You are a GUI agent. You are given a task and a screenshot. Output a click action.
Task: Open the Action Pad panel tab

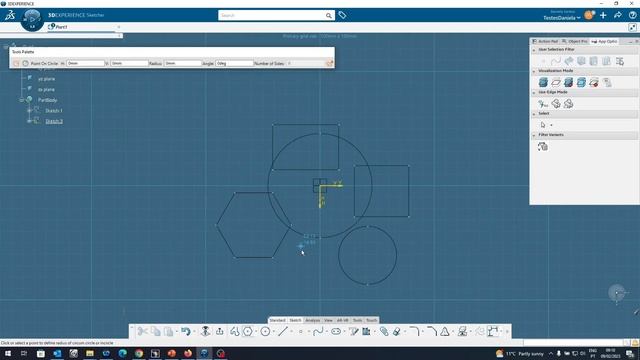click(x=545, y=41)
